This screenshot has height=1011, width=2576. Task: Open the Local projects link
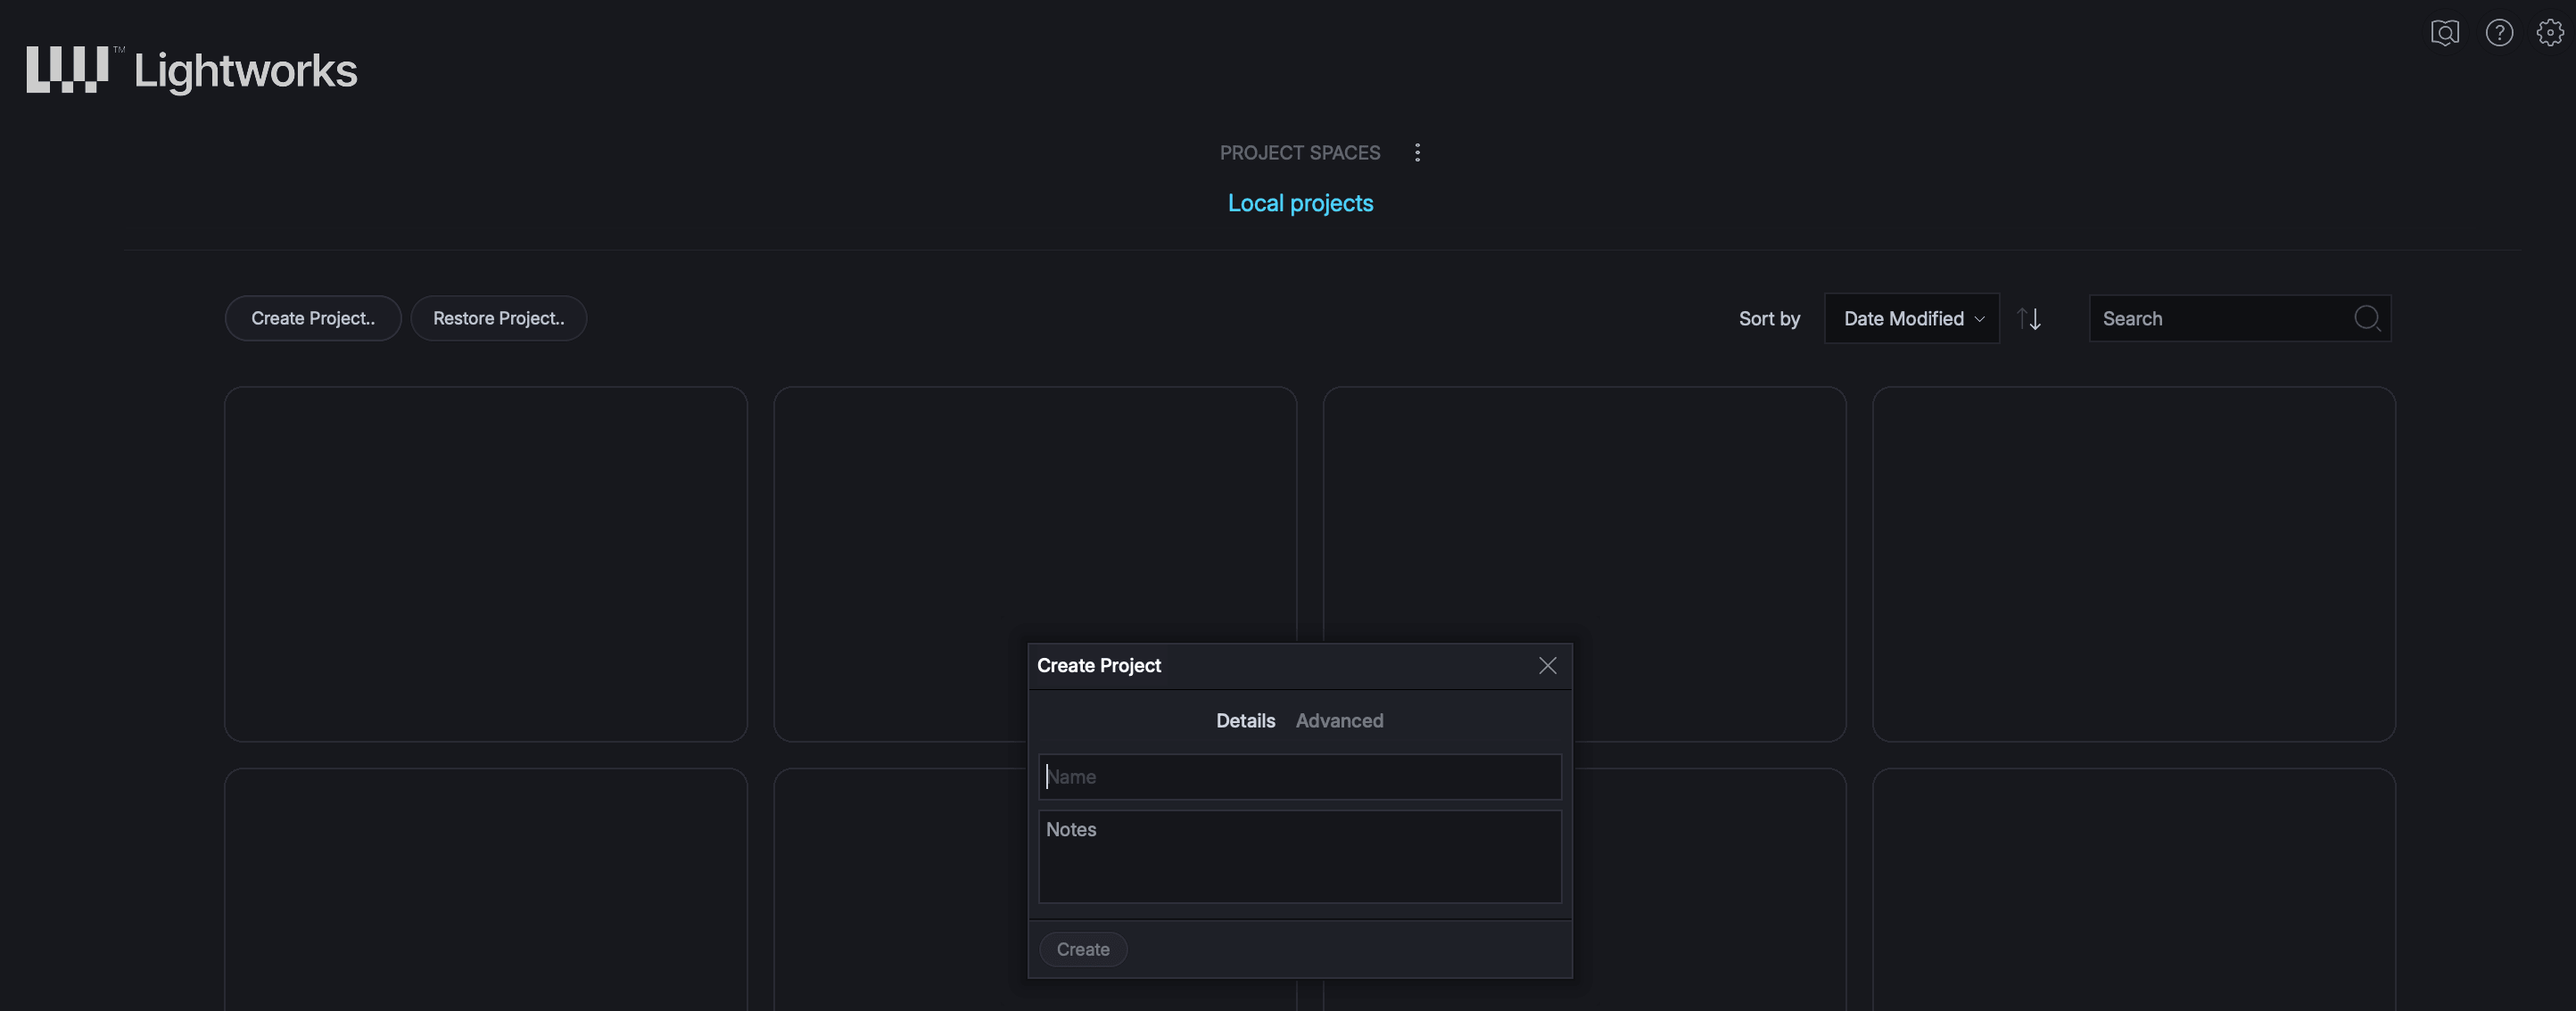click(1300, 203)
